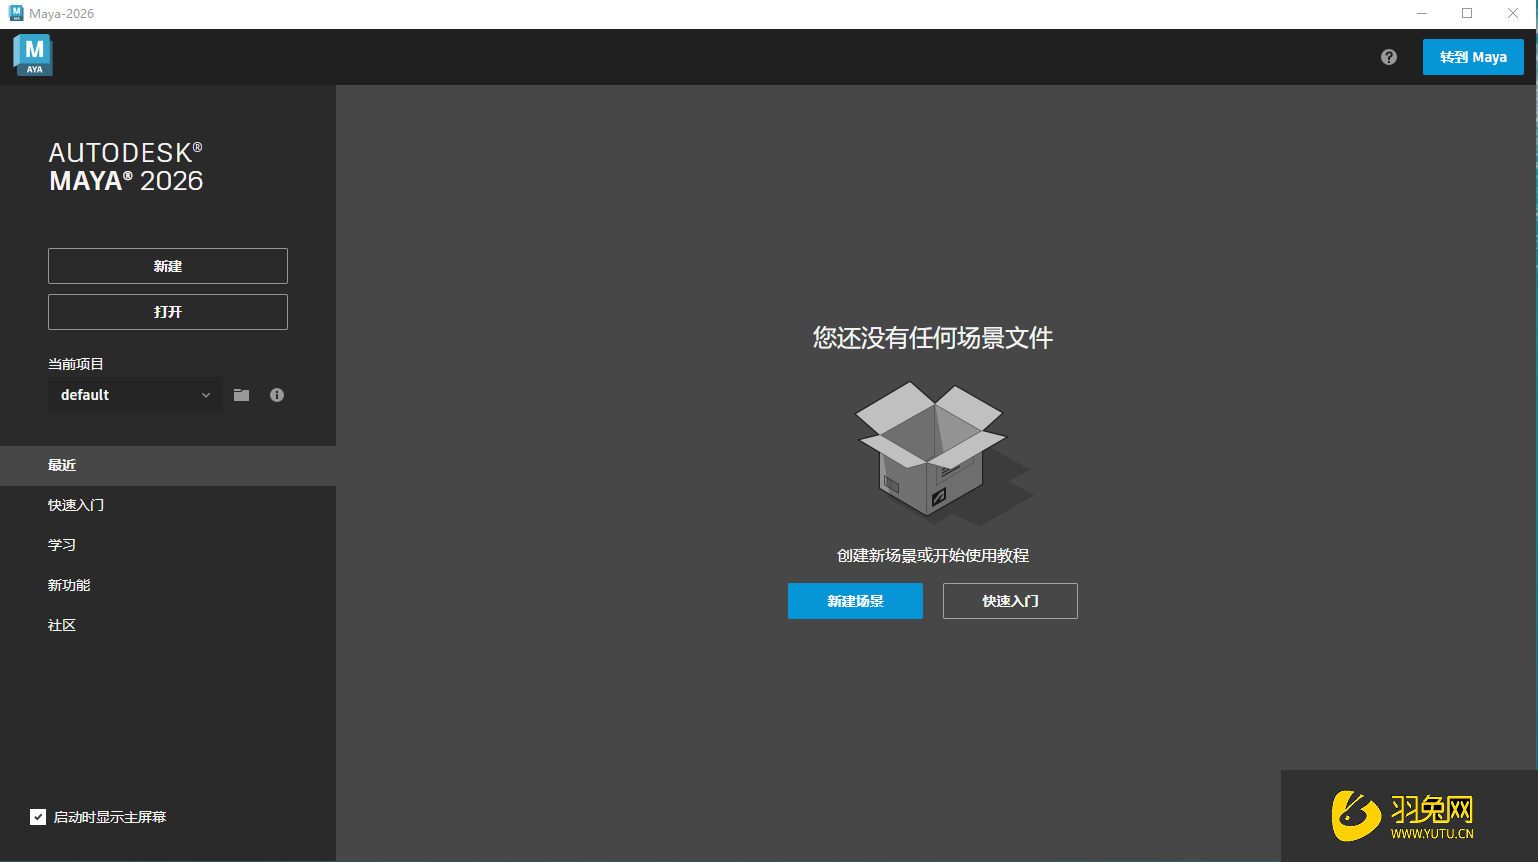The width and height of the screenshot is (1538, 862).
Task: Click the center 快速入门 outlined button
Action: tap(1010, 601)
